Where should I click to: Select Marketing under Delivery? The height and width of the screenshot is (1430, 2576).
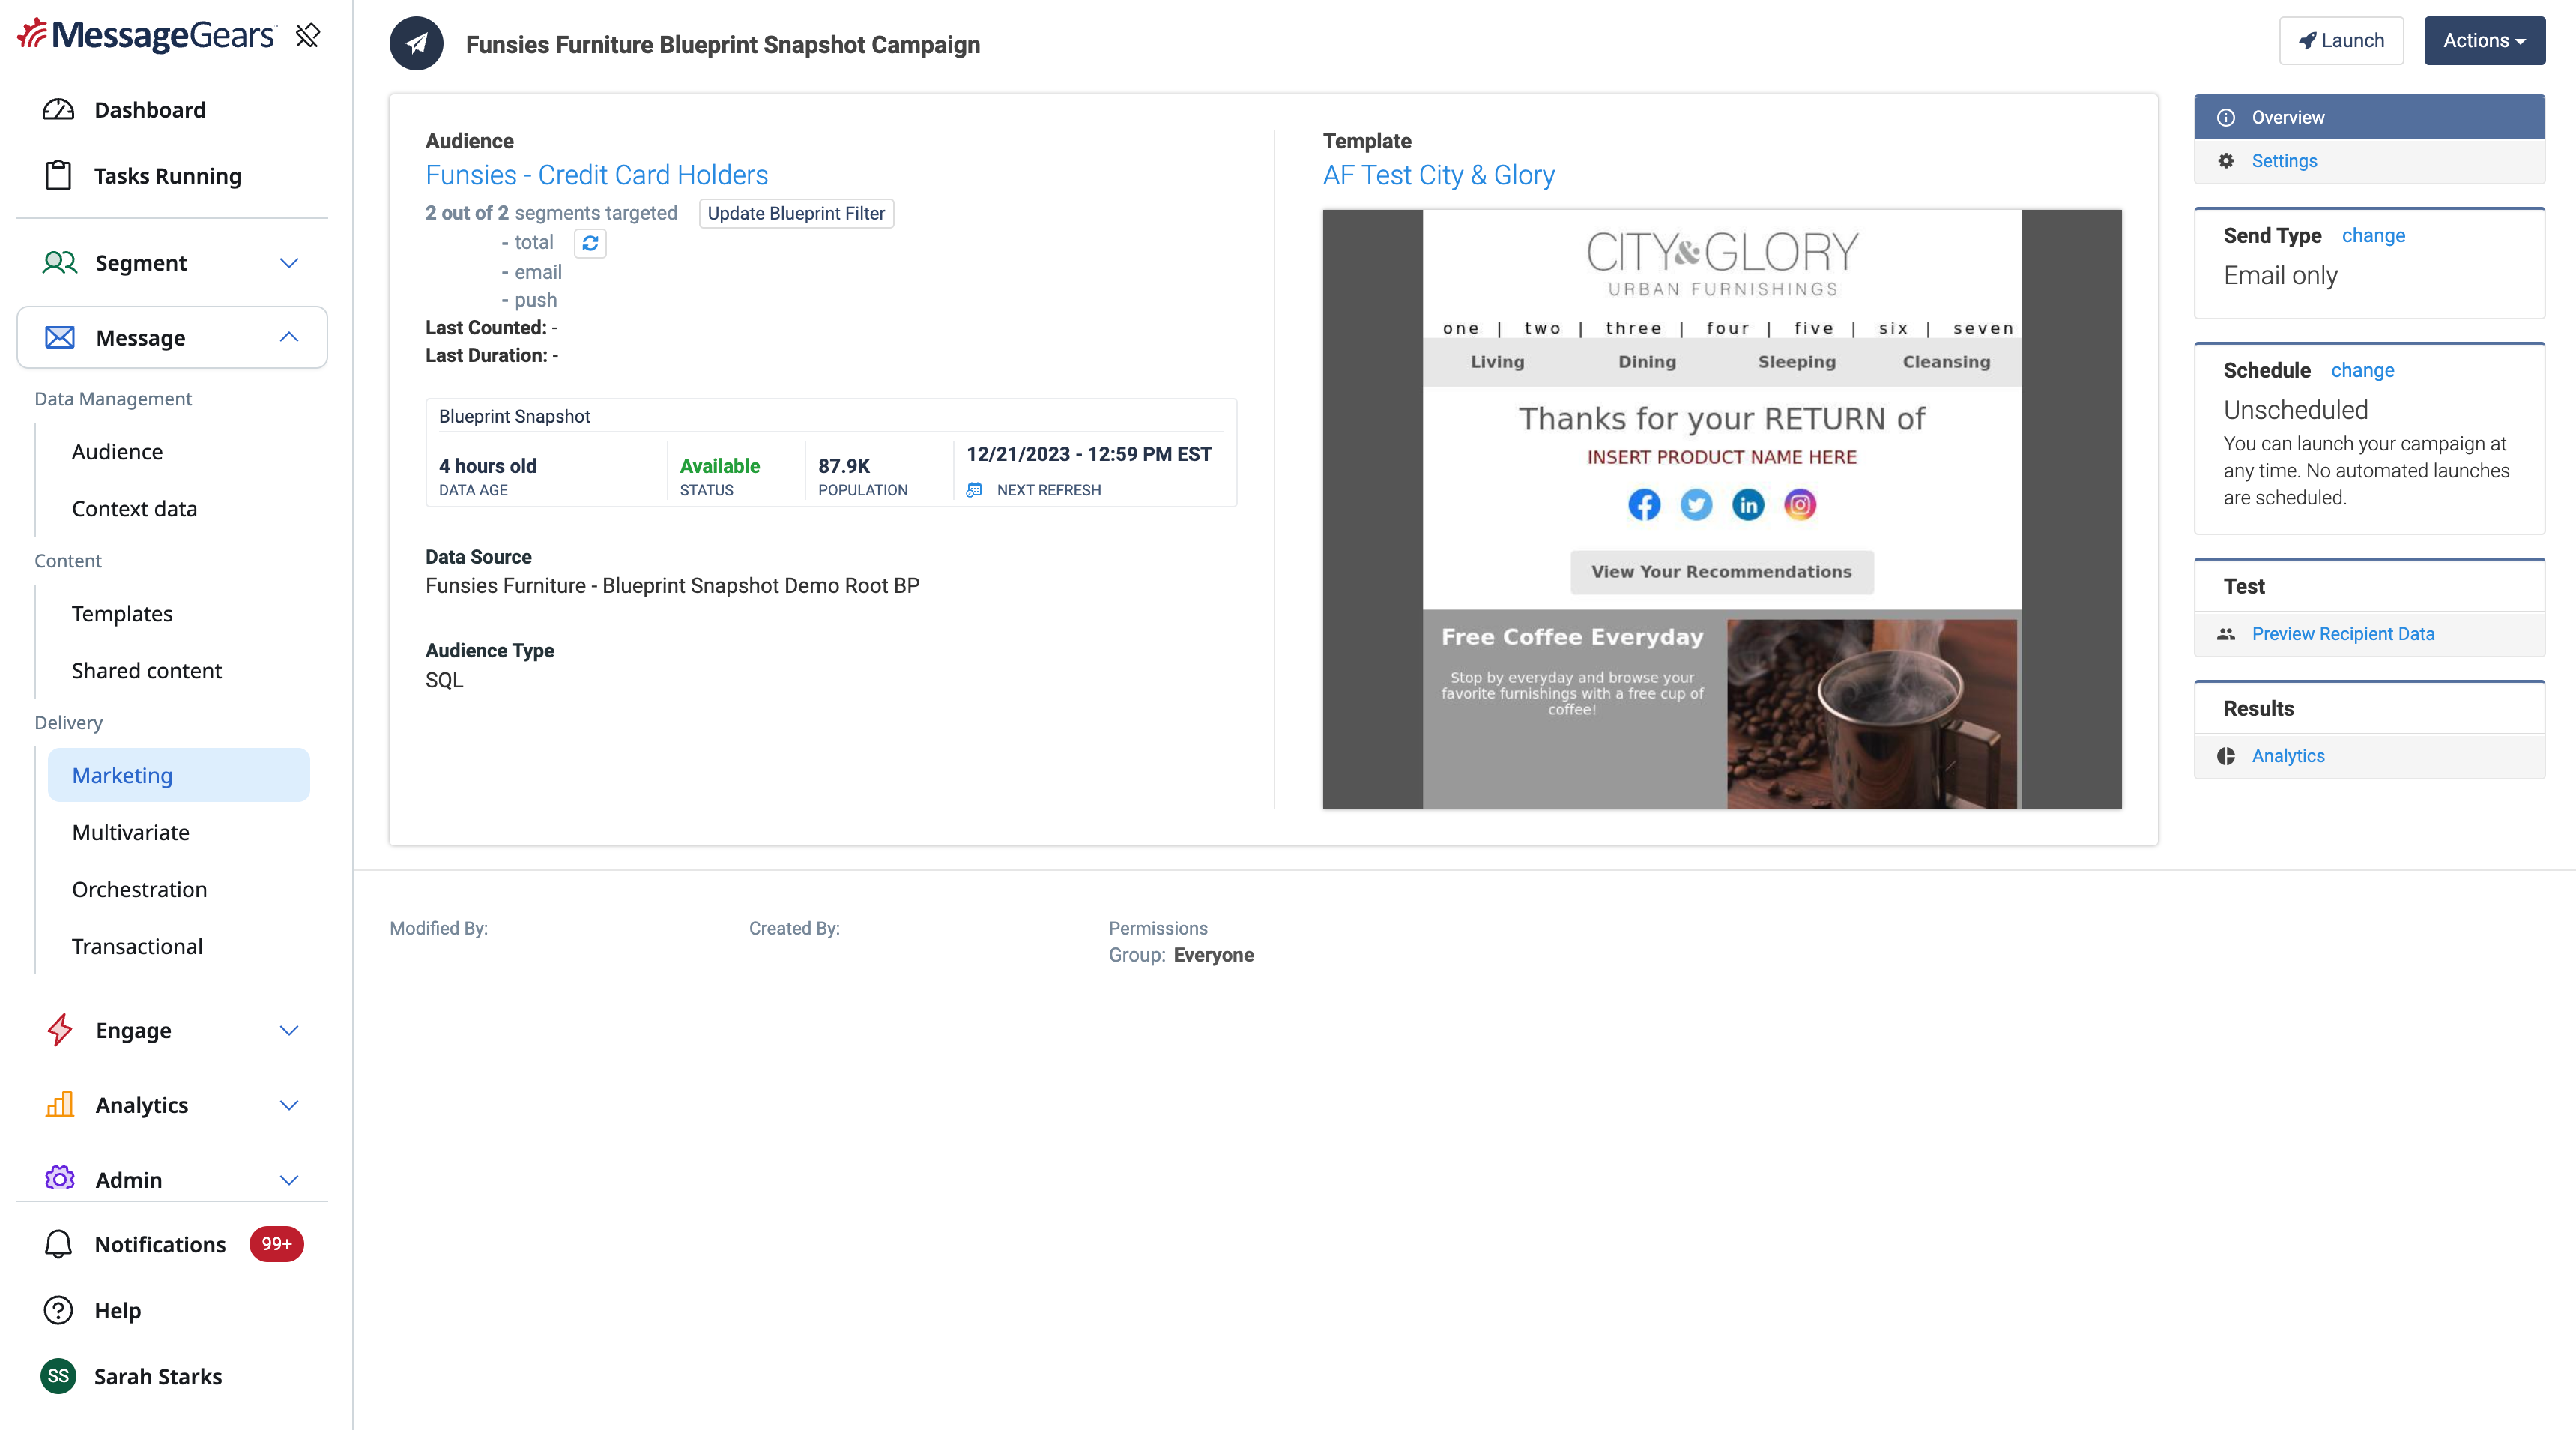click(179, 775)
